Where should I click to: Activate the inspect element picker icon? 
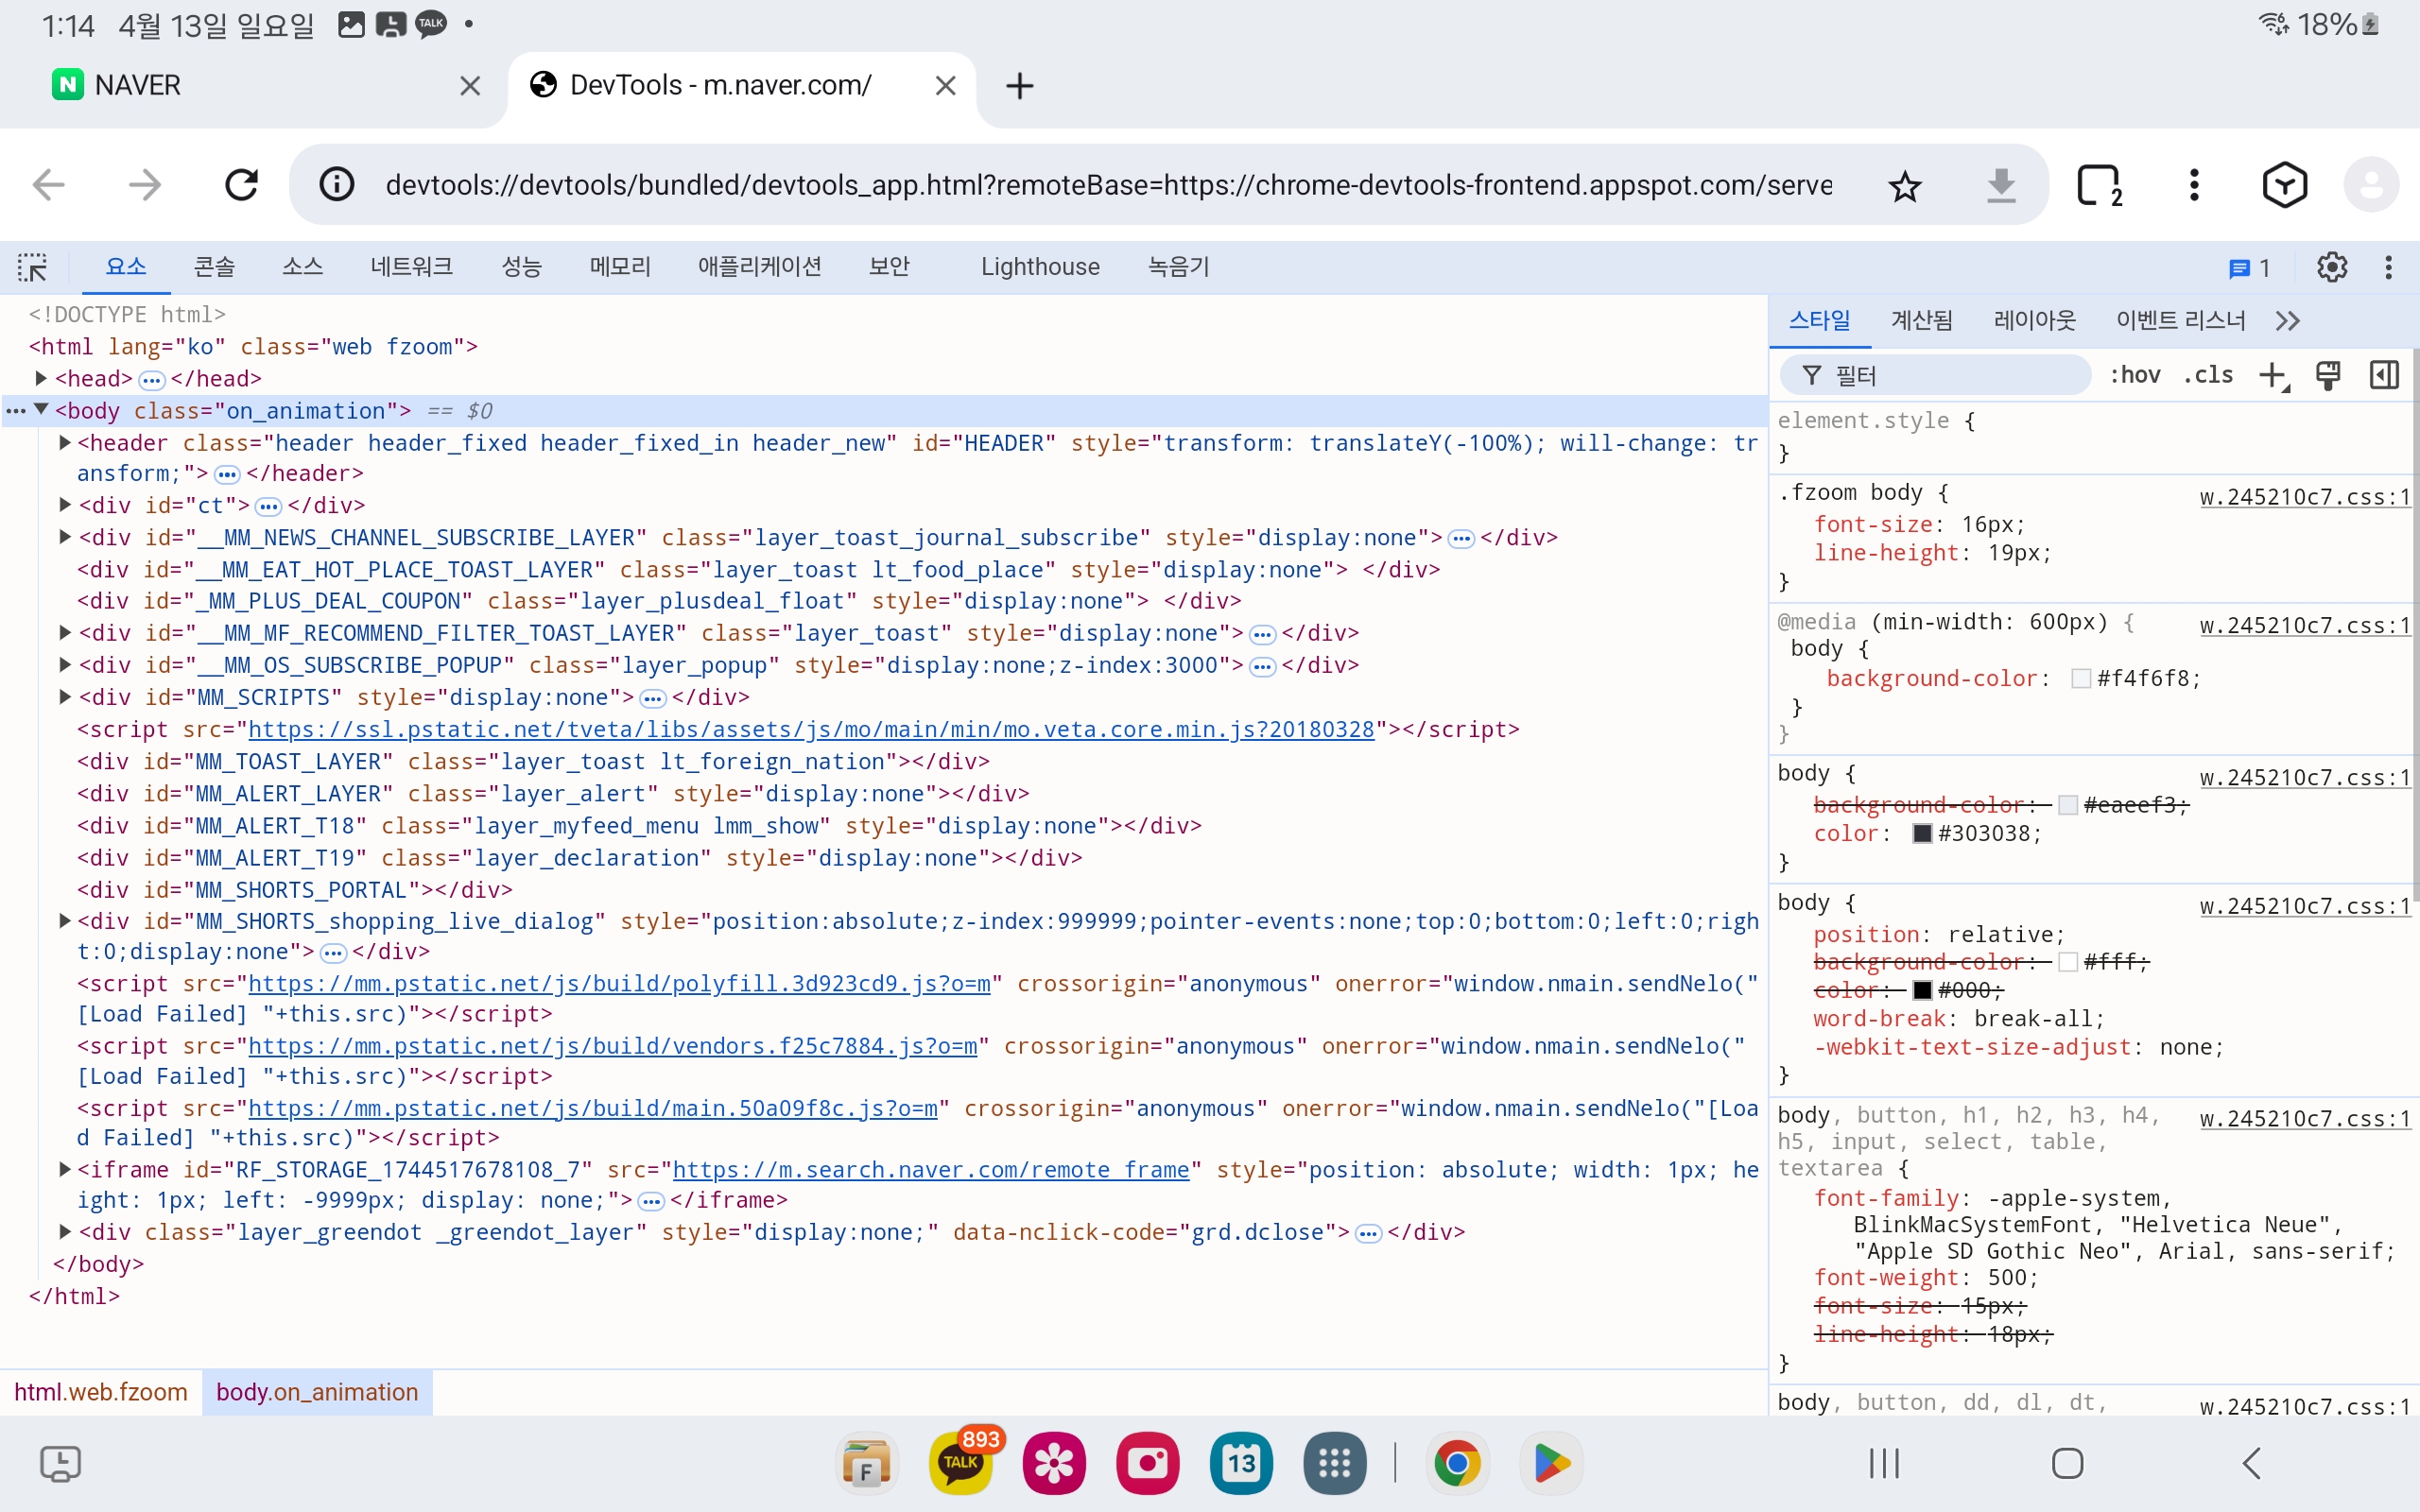tap(32, 267)
